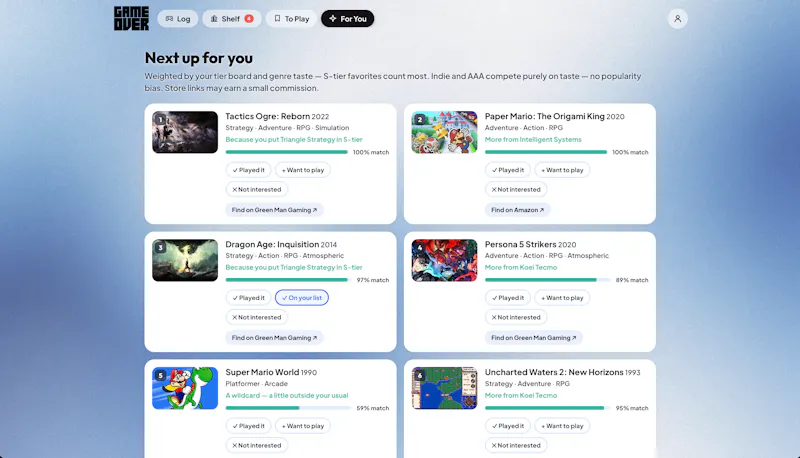
Task: Mark Paper Mario as Not interested
Action: [x=516, y=189]
